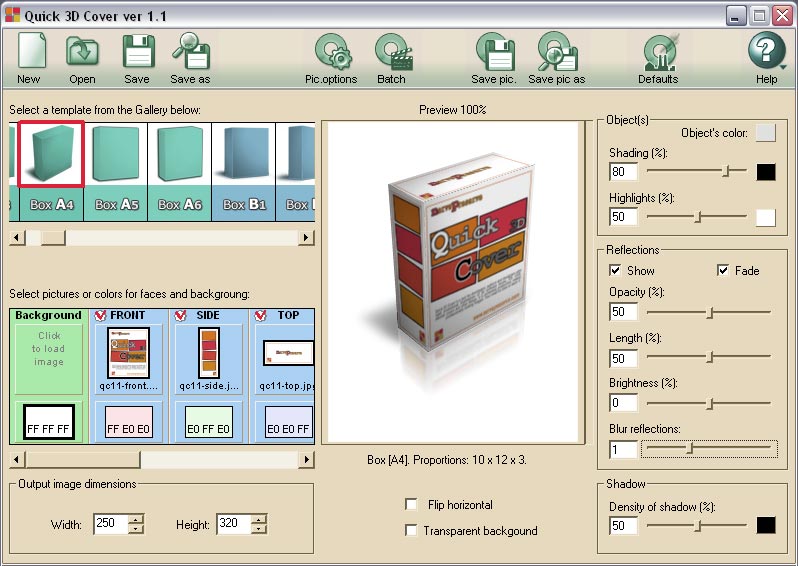Click the Opacity value field
The height and width of the screenshot is (566, 798).
[623, 312]
